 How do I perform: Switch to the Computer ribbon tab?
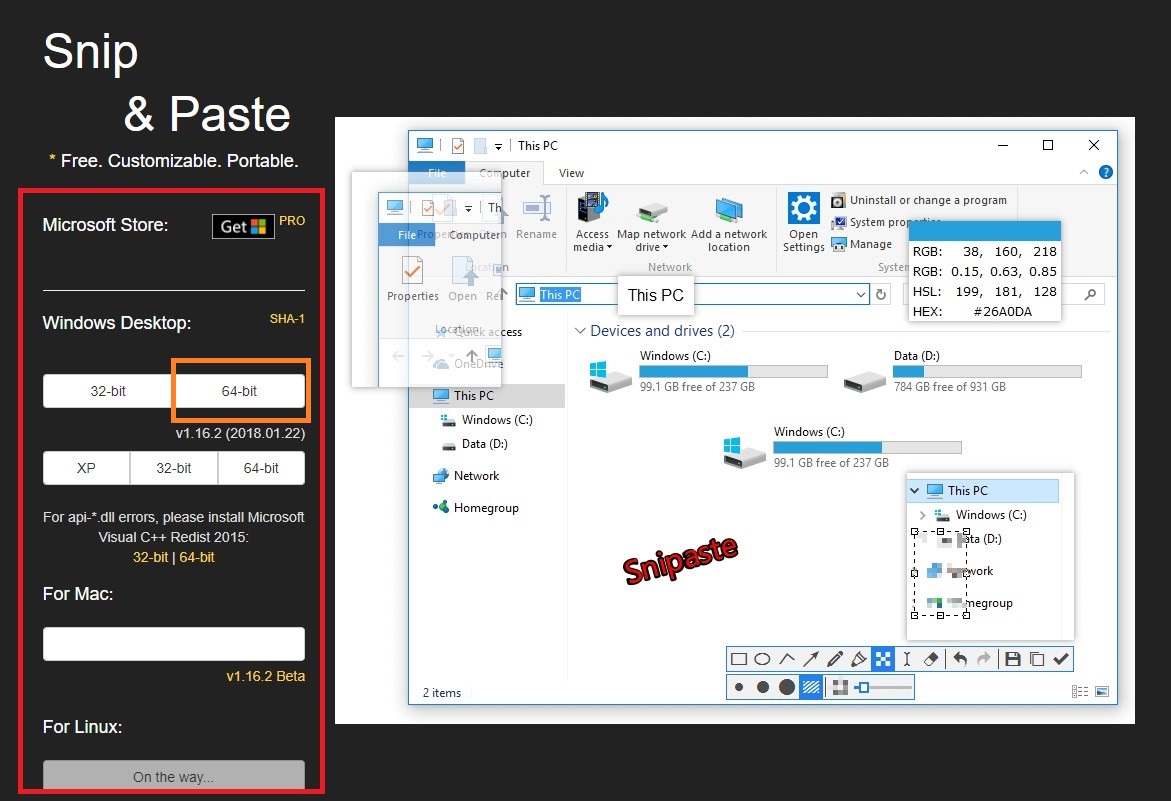coord(505,173)
